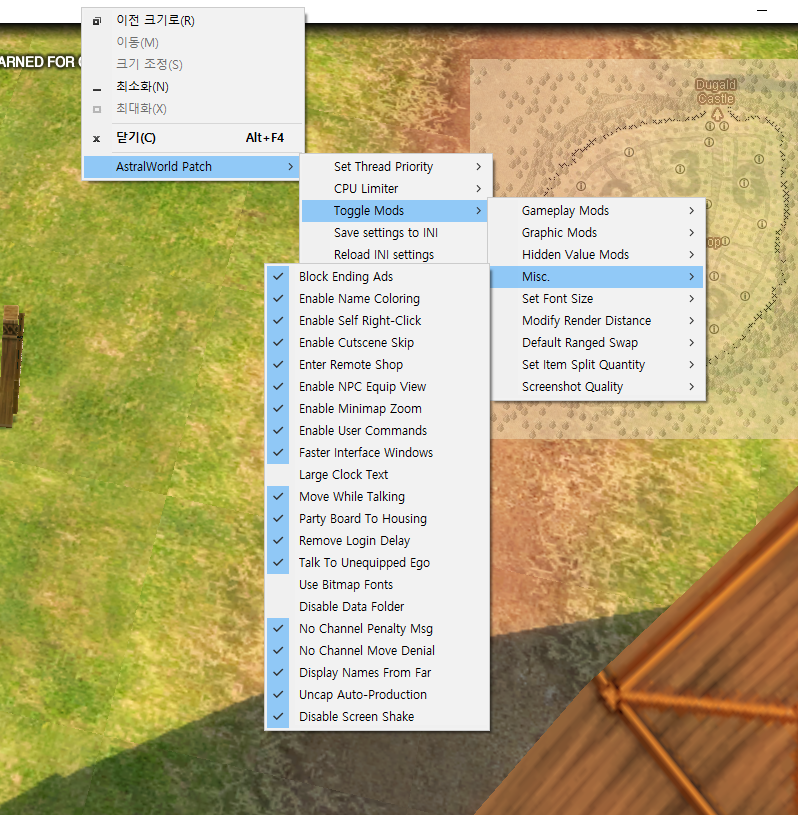The width and height of the screenshot is (798, 815).
Task: Disable Enable Self Right-Click
Action: coord(377,321)
